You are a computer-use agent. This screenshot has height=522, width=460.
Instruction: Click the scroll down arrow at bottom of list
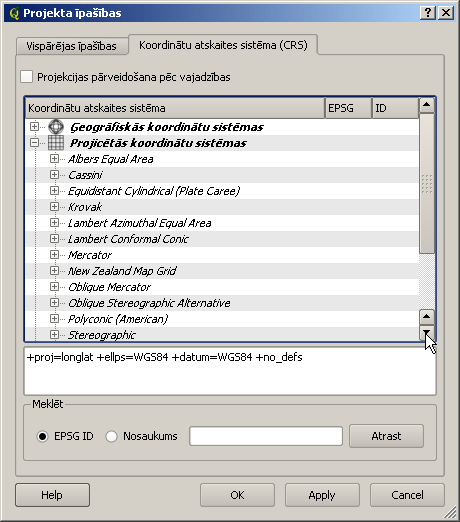[426, 332]
